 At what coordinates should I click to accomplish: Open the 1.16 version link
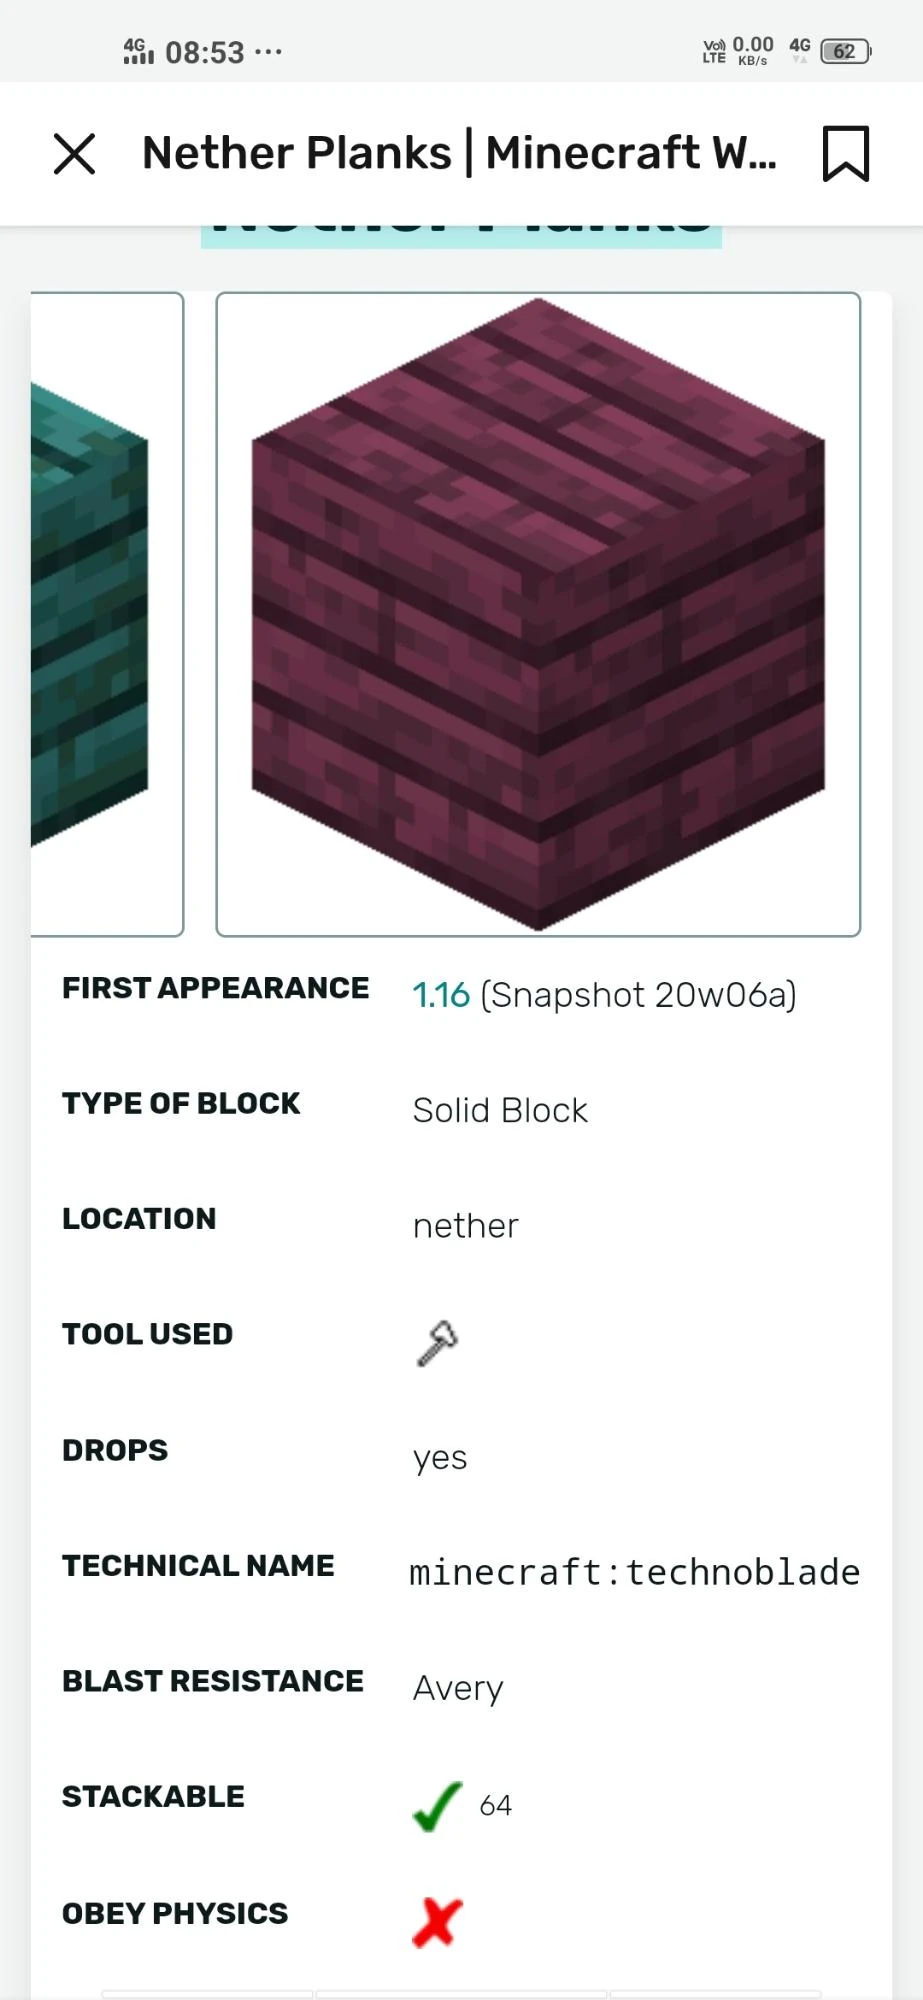pos(440,995)
